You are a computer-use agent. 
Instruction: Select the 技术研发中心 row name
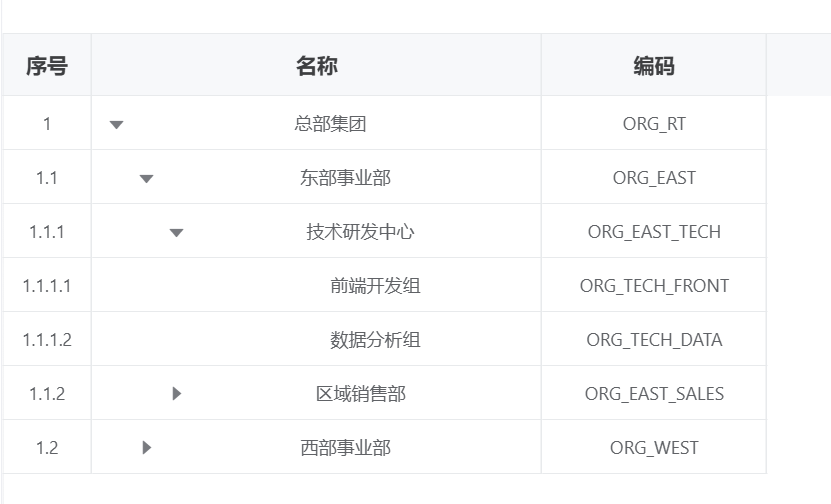360,232
